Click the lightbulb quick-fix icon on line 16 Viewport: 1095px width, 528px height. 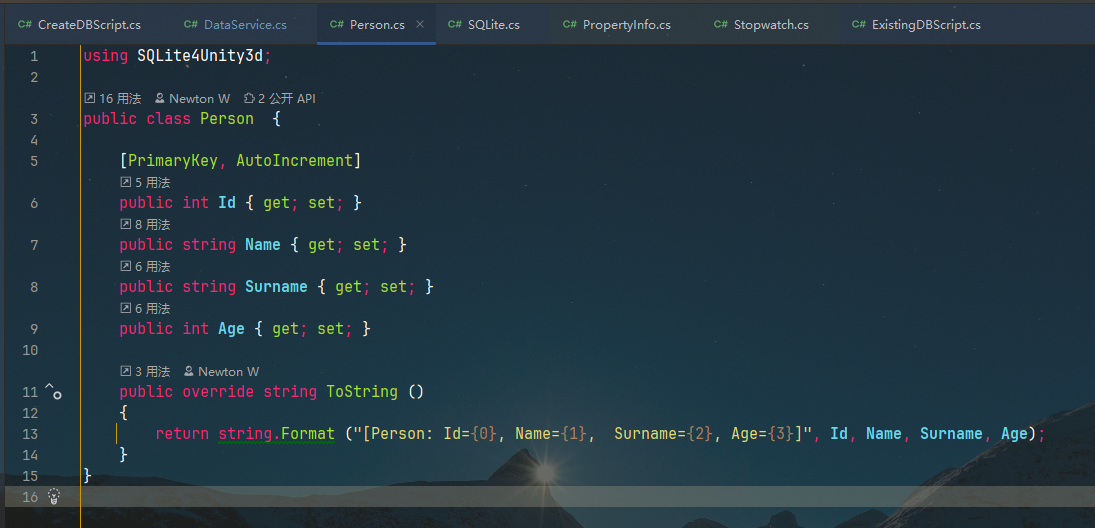click(x=54, y=497)
